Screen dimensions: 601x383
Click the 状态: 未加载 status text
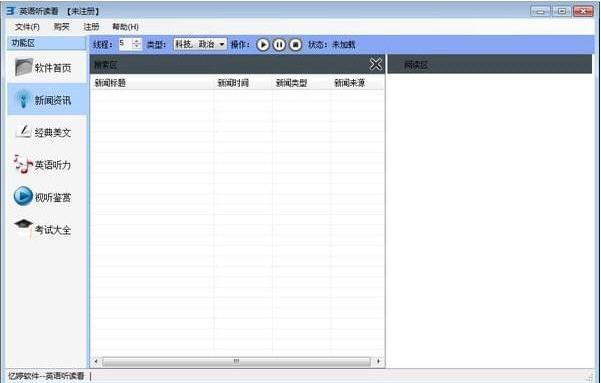(x=332, y=44)
